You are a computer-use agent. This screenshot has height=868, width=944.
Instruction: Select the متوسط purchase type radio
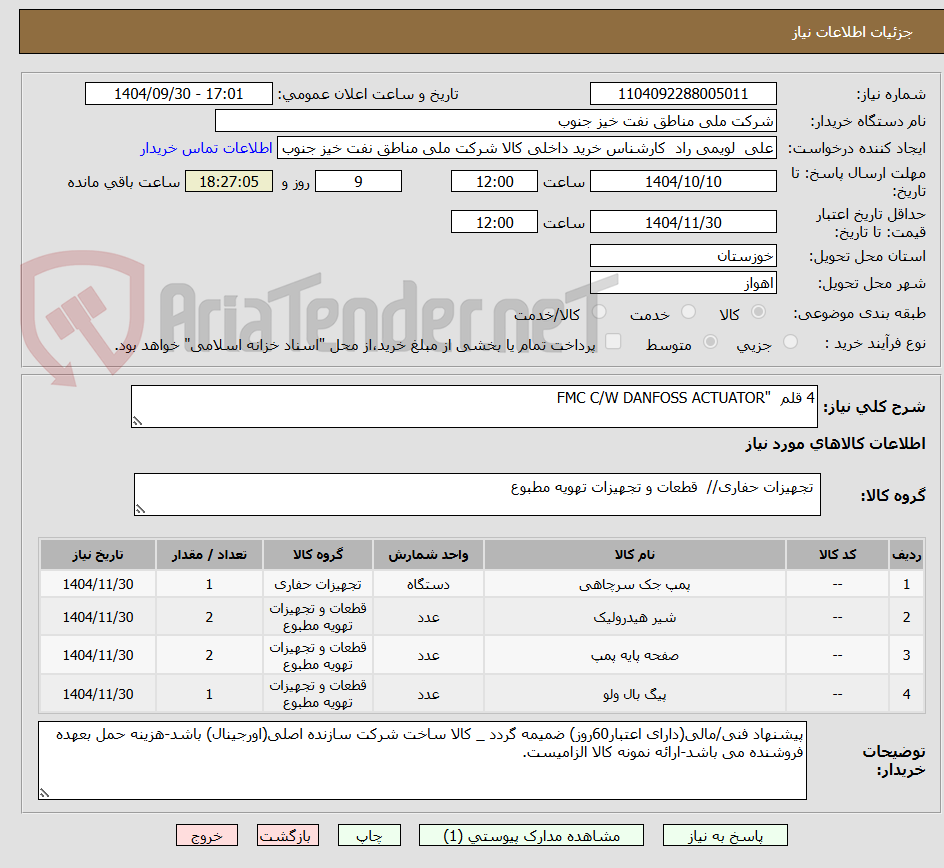click(710, 342)
